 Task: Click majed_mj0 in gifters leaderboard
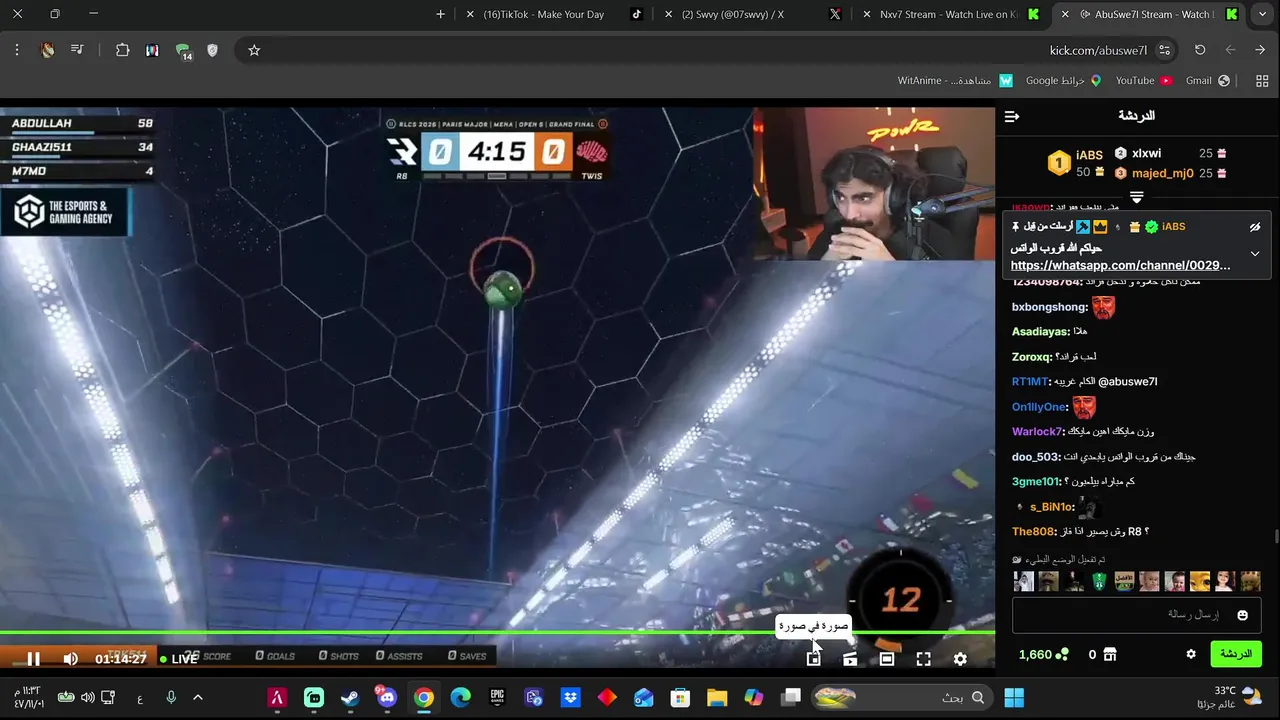[1162, 173]
